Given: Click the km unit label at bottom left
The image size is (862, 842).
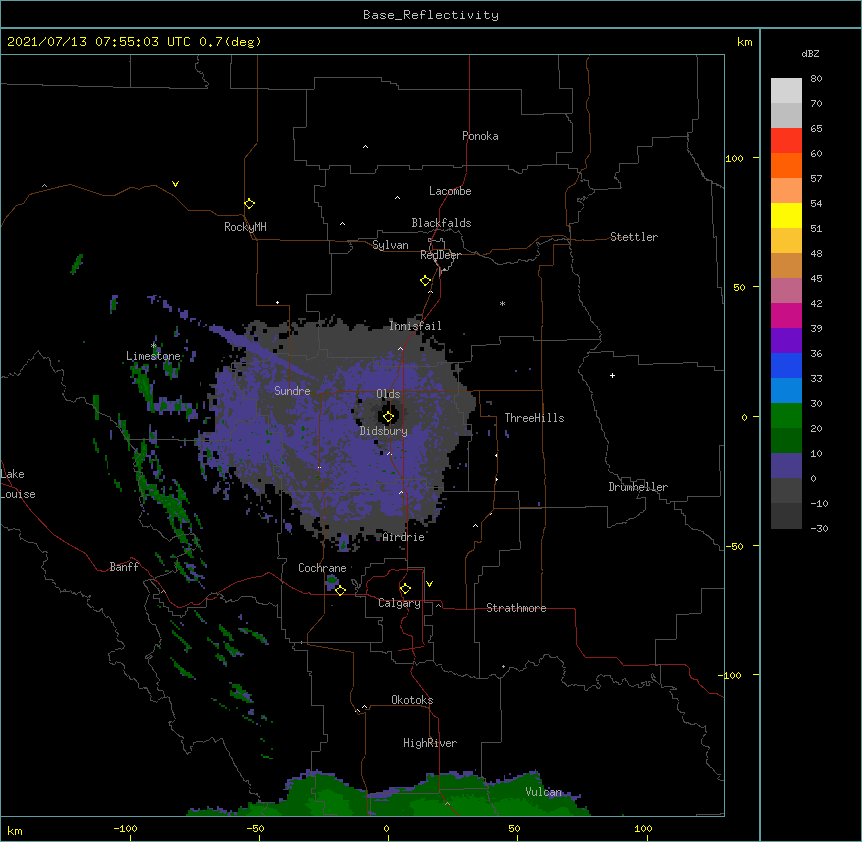Looking at the screenshot, I should [15, 831].
